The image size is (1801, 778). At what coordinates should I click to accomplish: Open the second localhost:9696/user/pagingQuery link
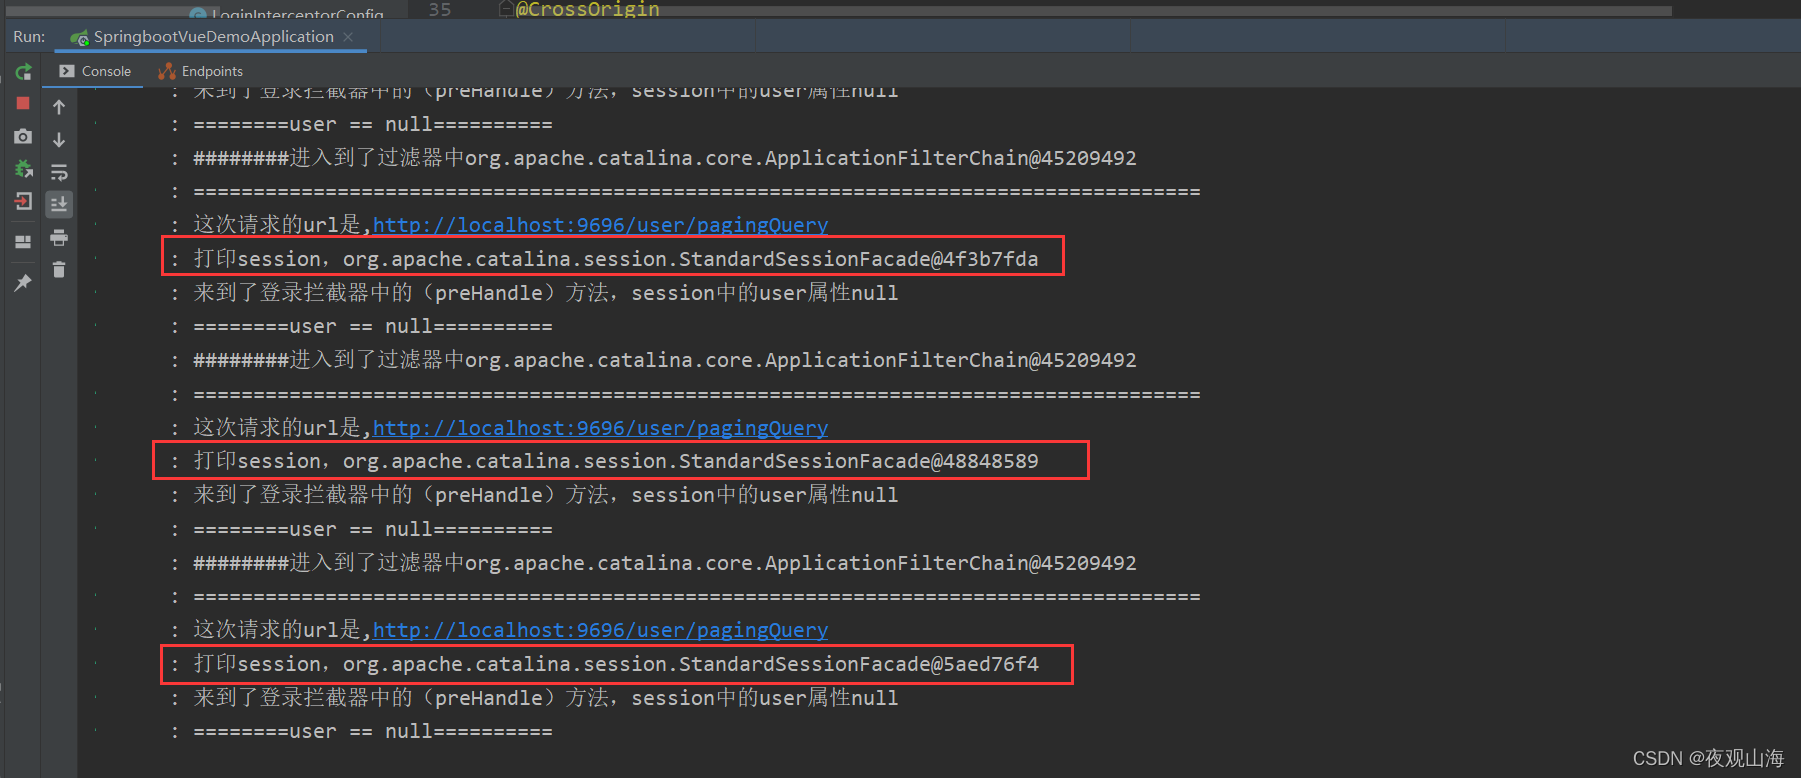pyautogui.click(x=600, y=428)
